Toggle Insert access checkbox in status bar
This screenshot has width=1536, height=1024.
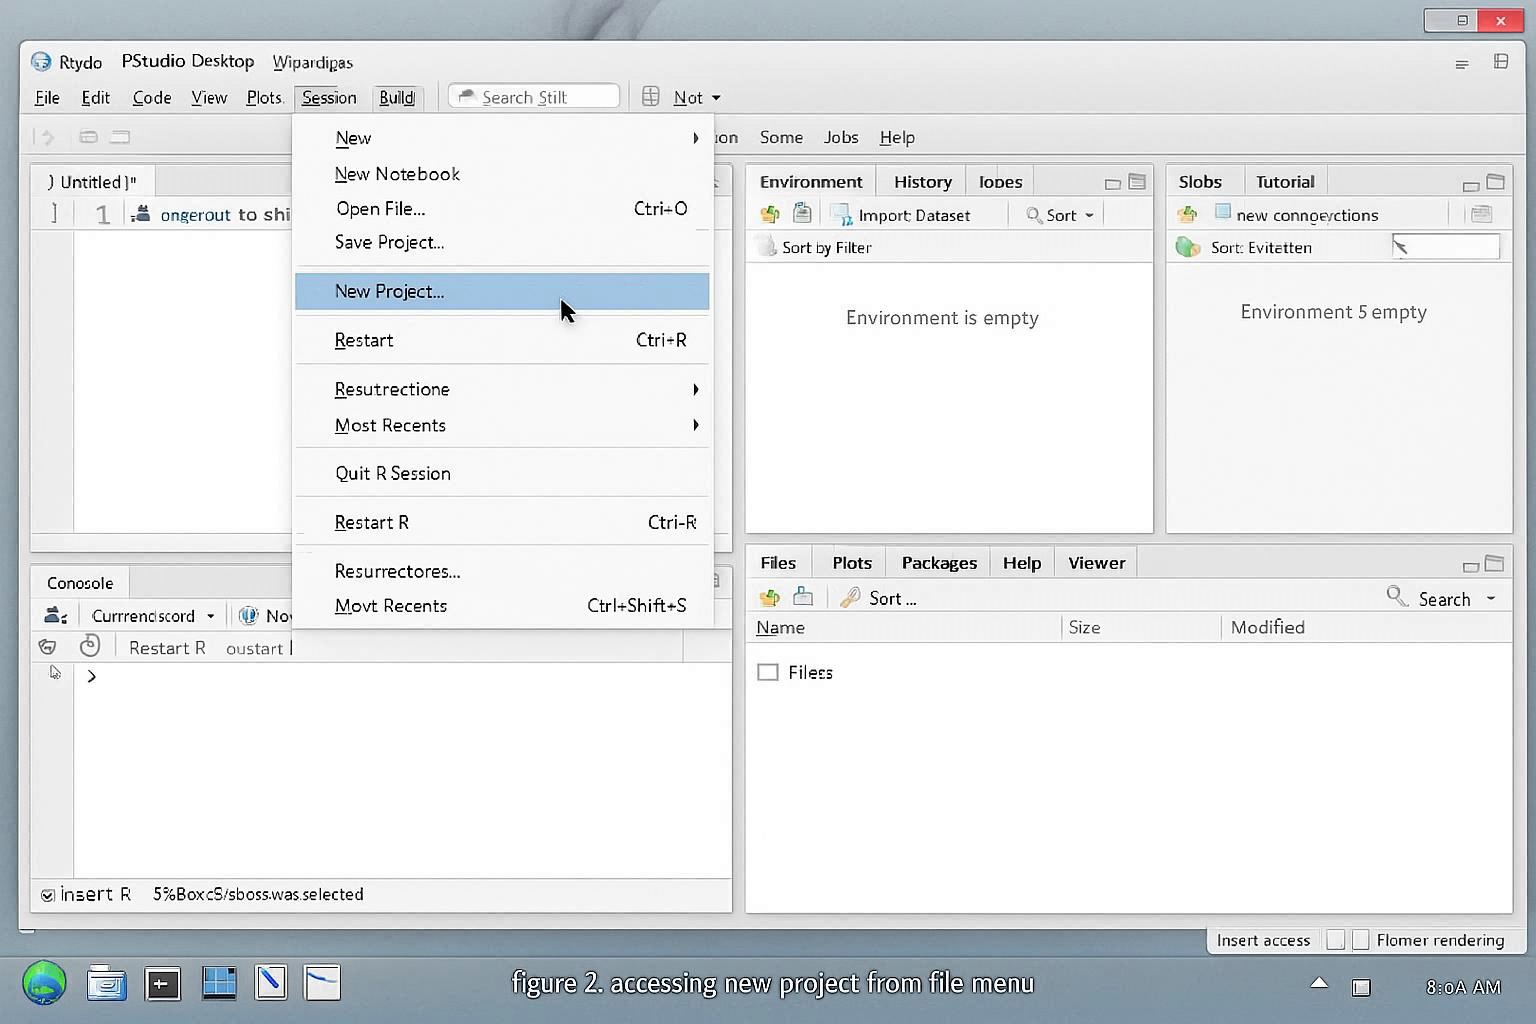coord(1335,940)
